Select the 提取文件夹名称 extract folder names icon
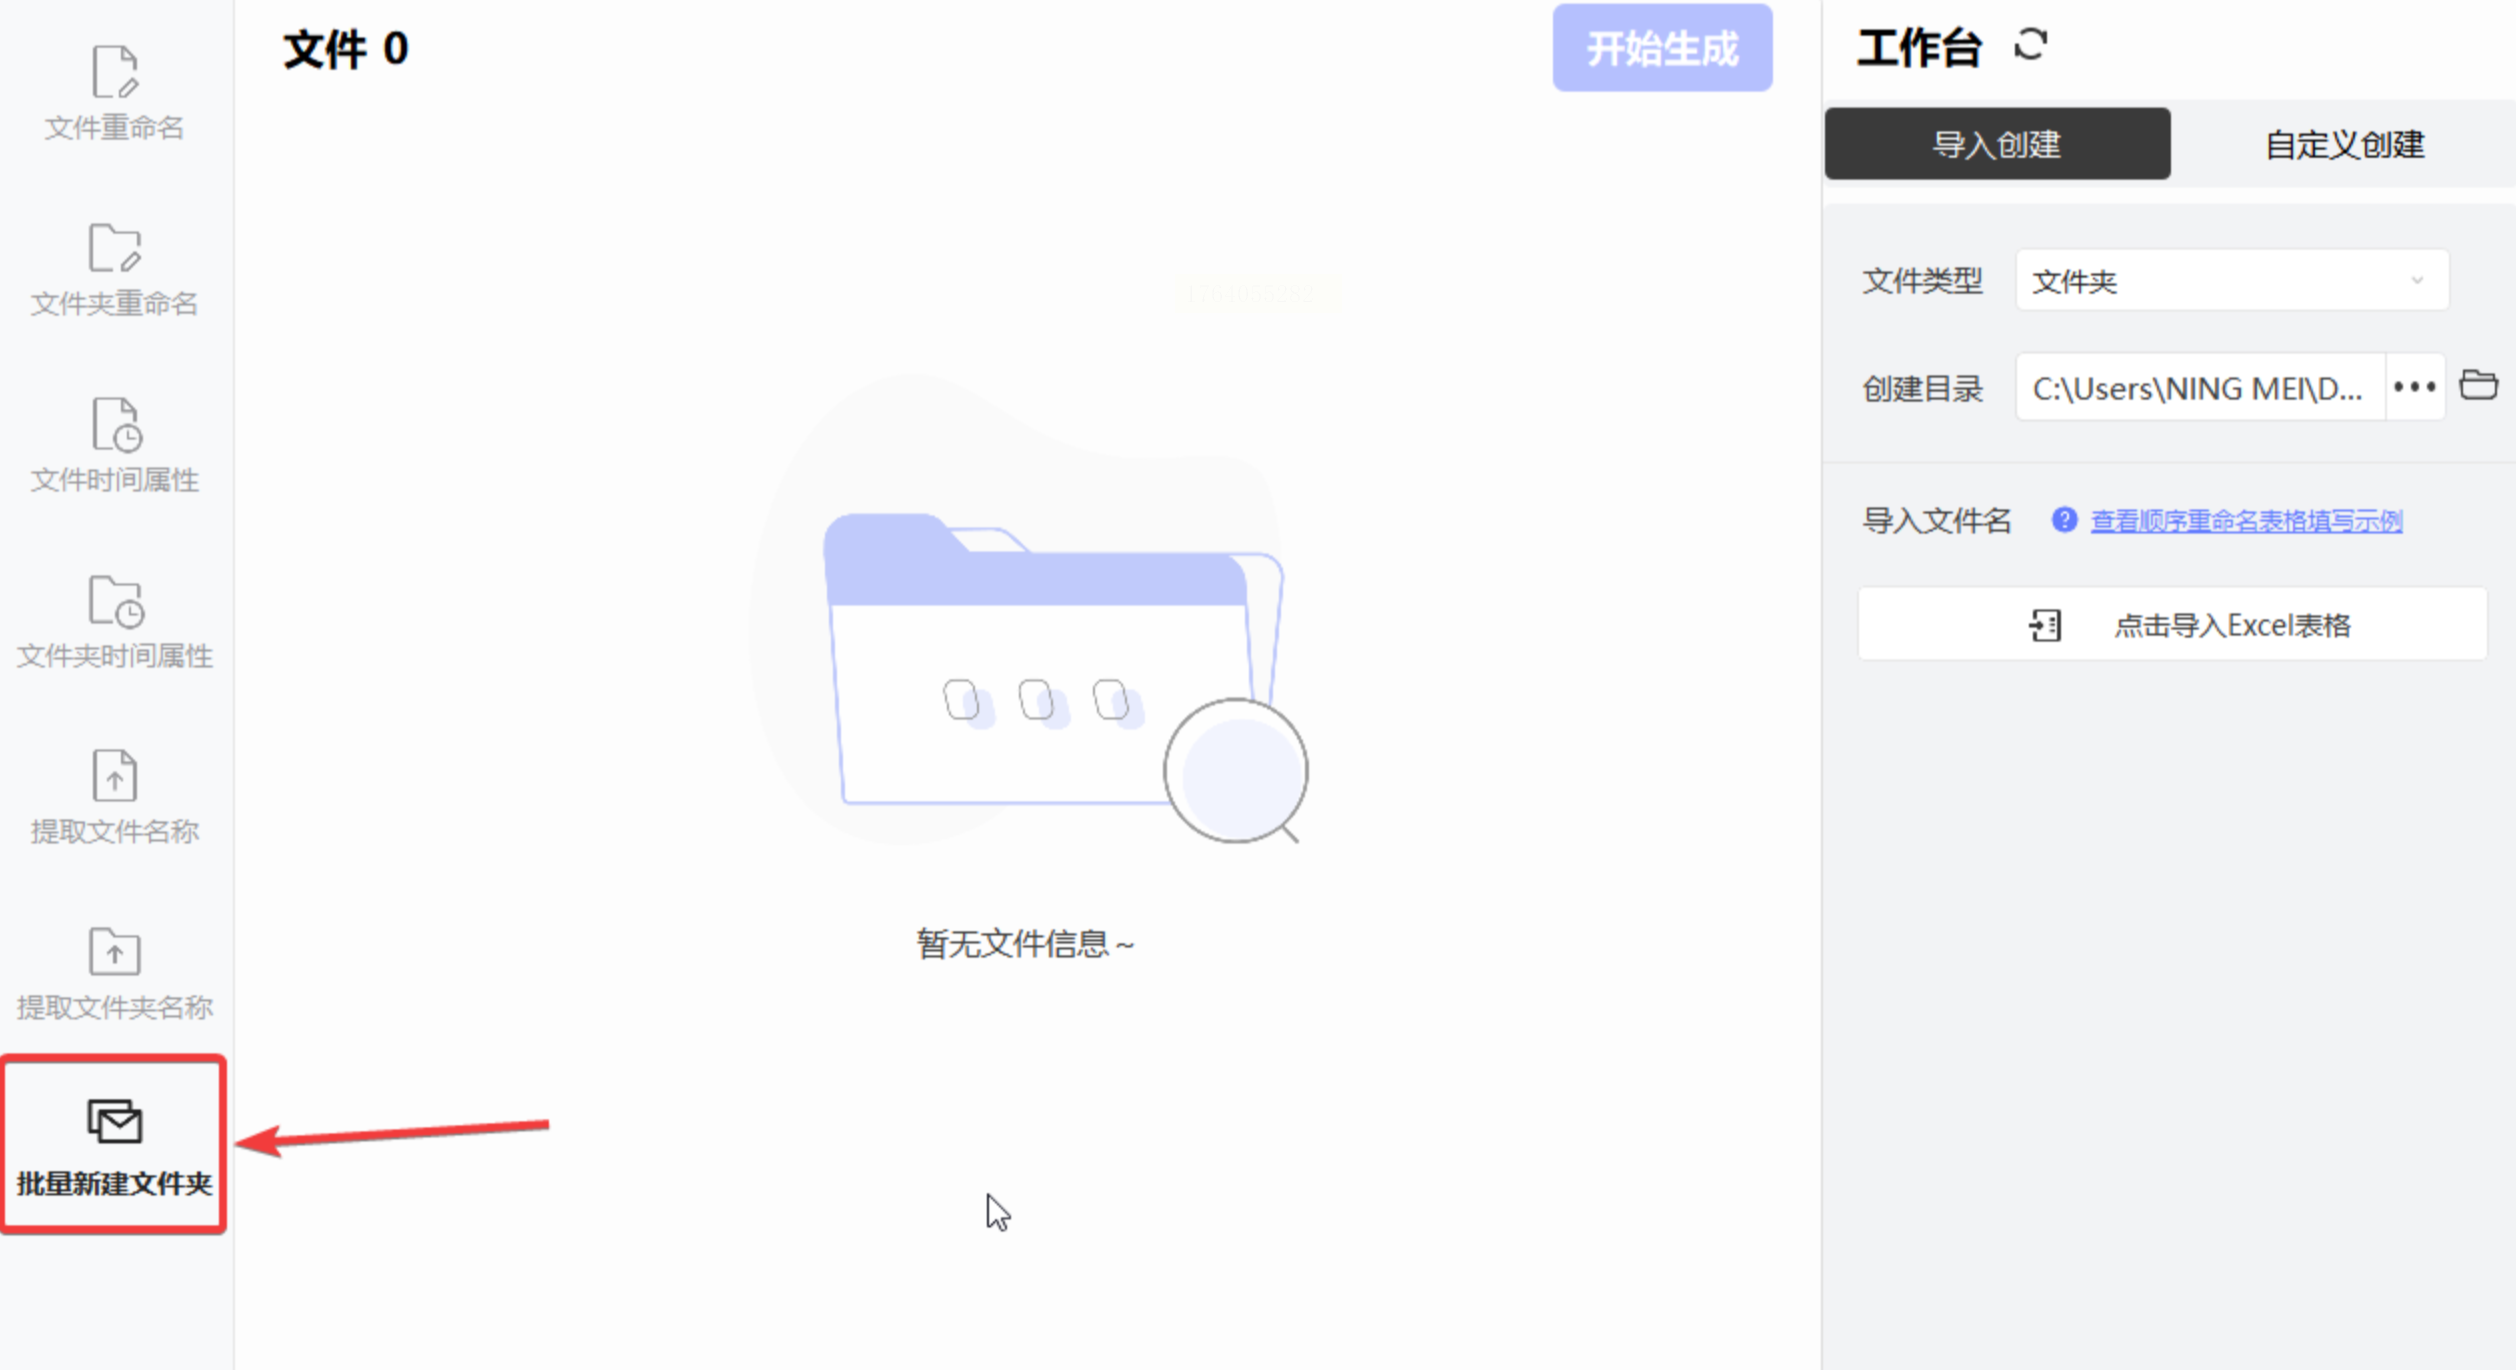This screenshot has height=1370, width=2516. click(x=114, y=952)
